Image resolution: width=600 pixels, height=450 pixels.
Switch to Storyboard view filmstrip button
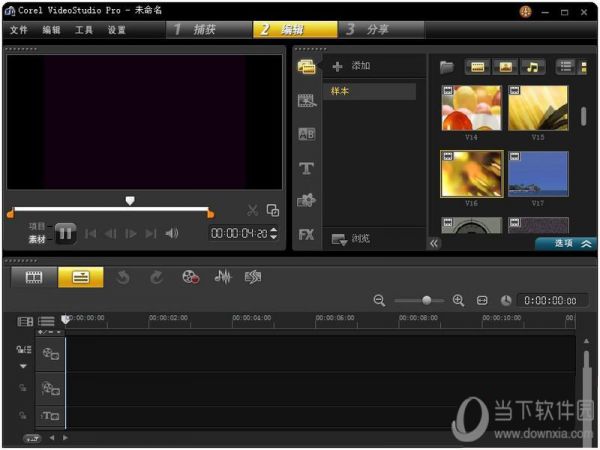34,277
